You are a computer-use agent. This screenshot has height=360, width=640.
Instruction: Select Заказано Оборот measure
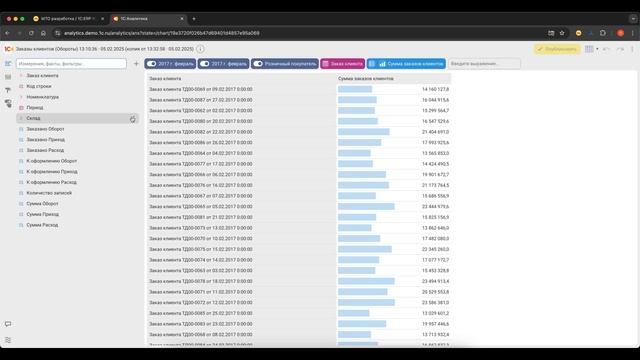[x=45, y=129]
